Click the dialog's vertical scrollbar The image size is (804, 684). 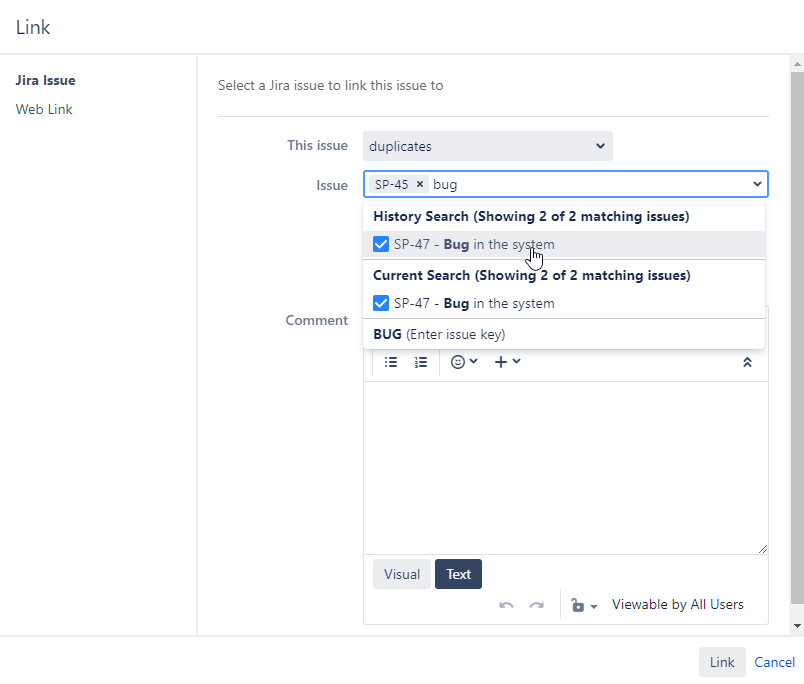pyautogui.click(x=797, y=338)
